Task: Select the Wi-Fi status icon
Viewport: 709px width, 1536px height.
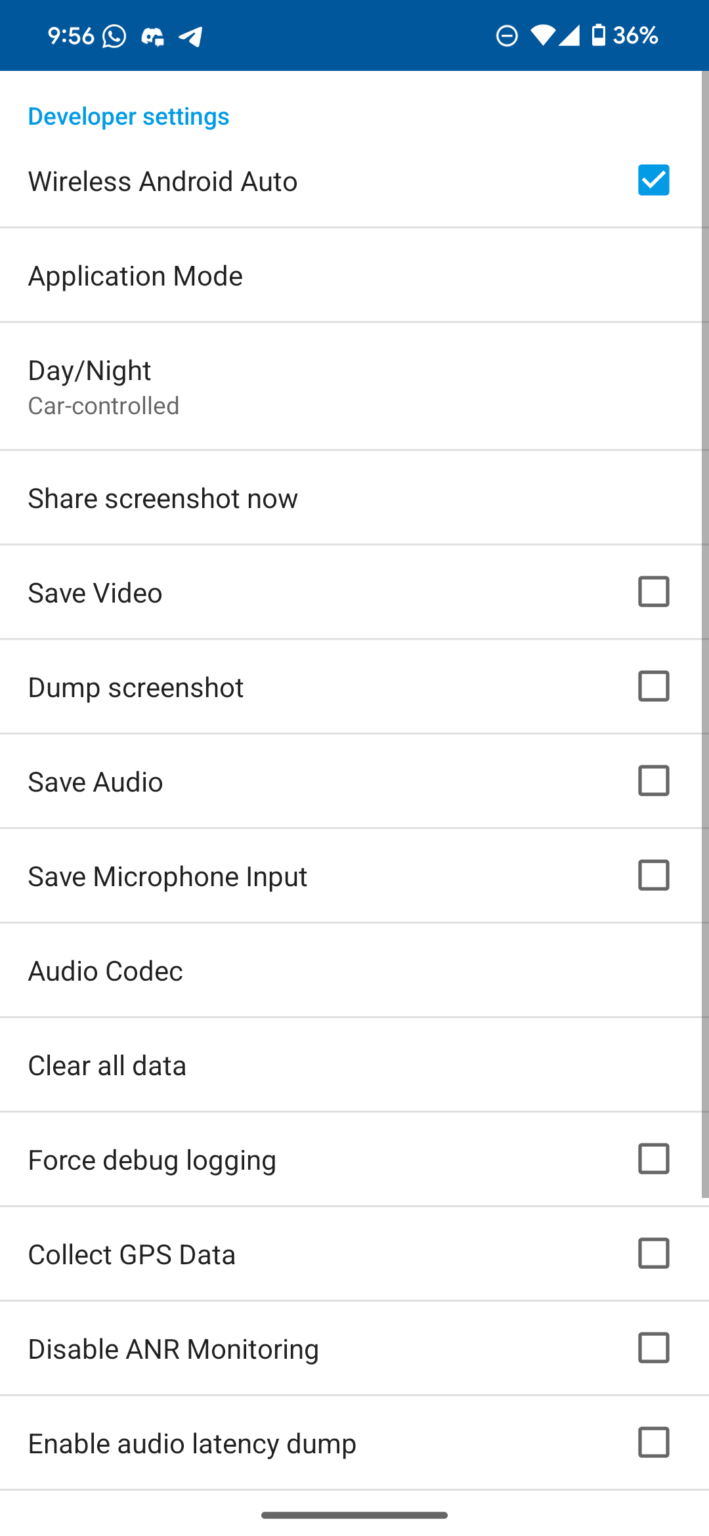Action: (541, 35)
